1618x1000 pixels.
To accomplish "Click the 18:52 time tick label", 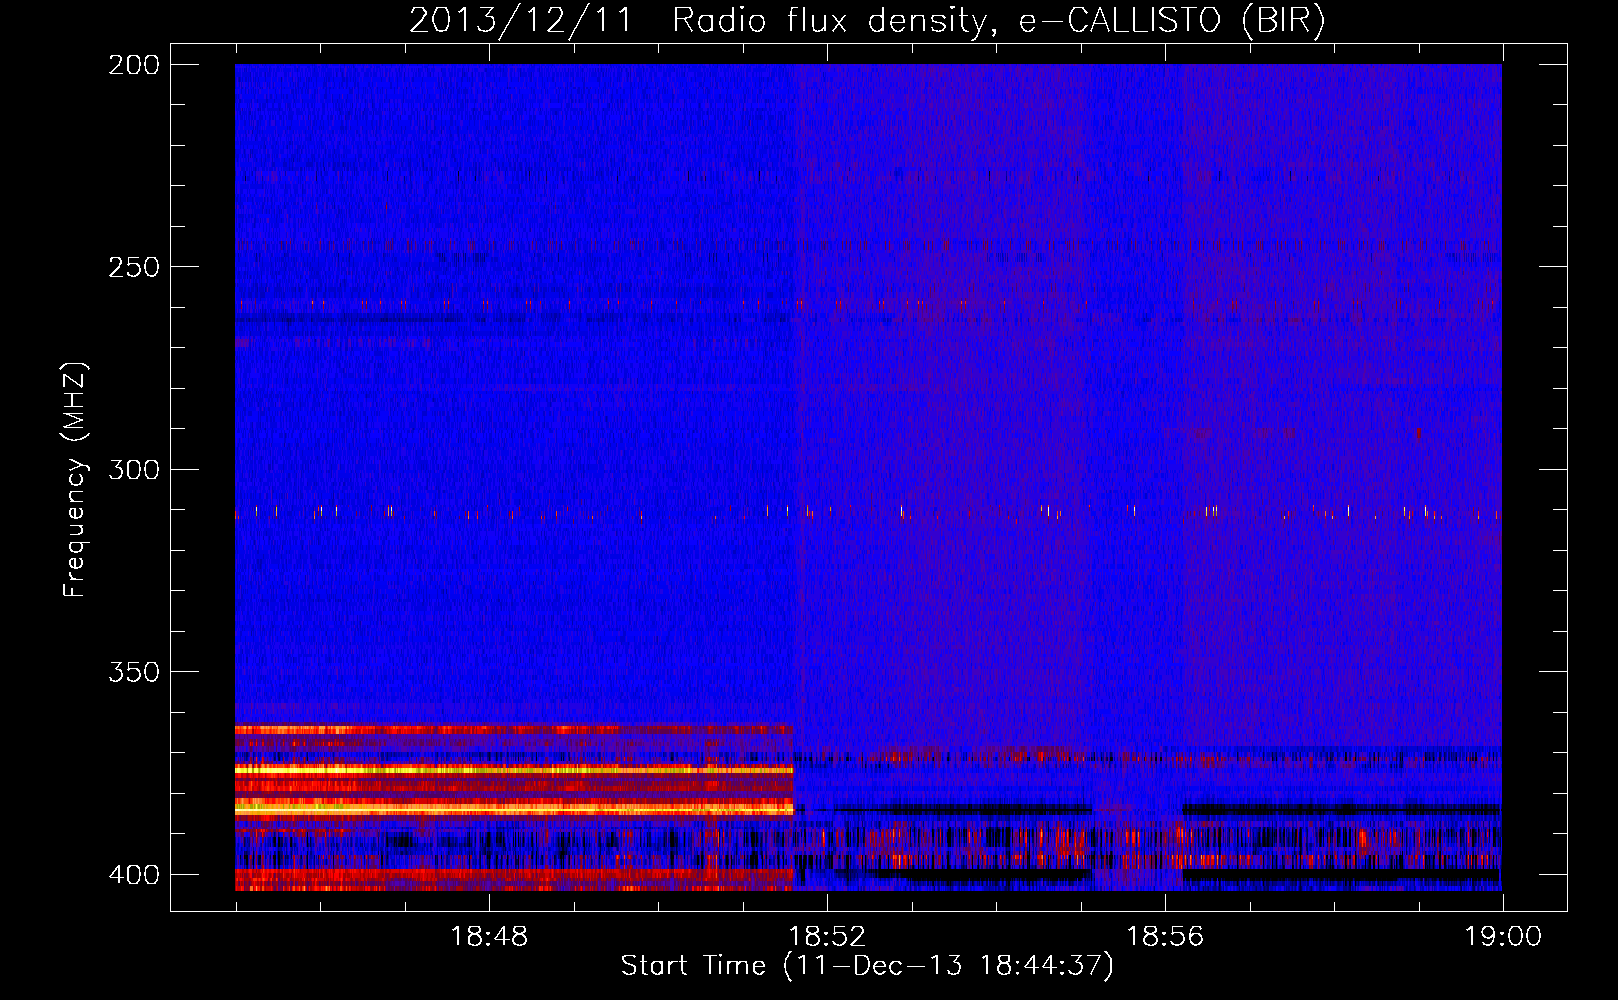I will (827, 937).
